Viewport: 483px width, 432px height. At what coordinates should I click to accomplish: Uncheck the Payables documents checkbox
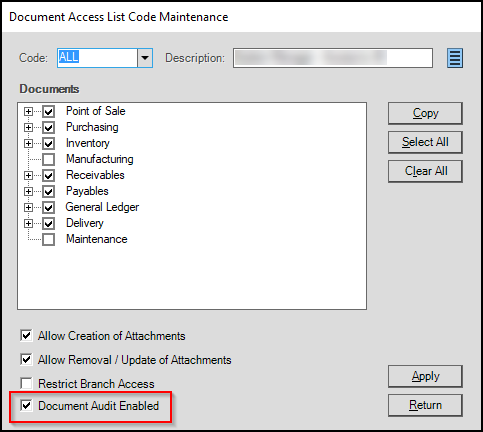(x=49, y=191)
